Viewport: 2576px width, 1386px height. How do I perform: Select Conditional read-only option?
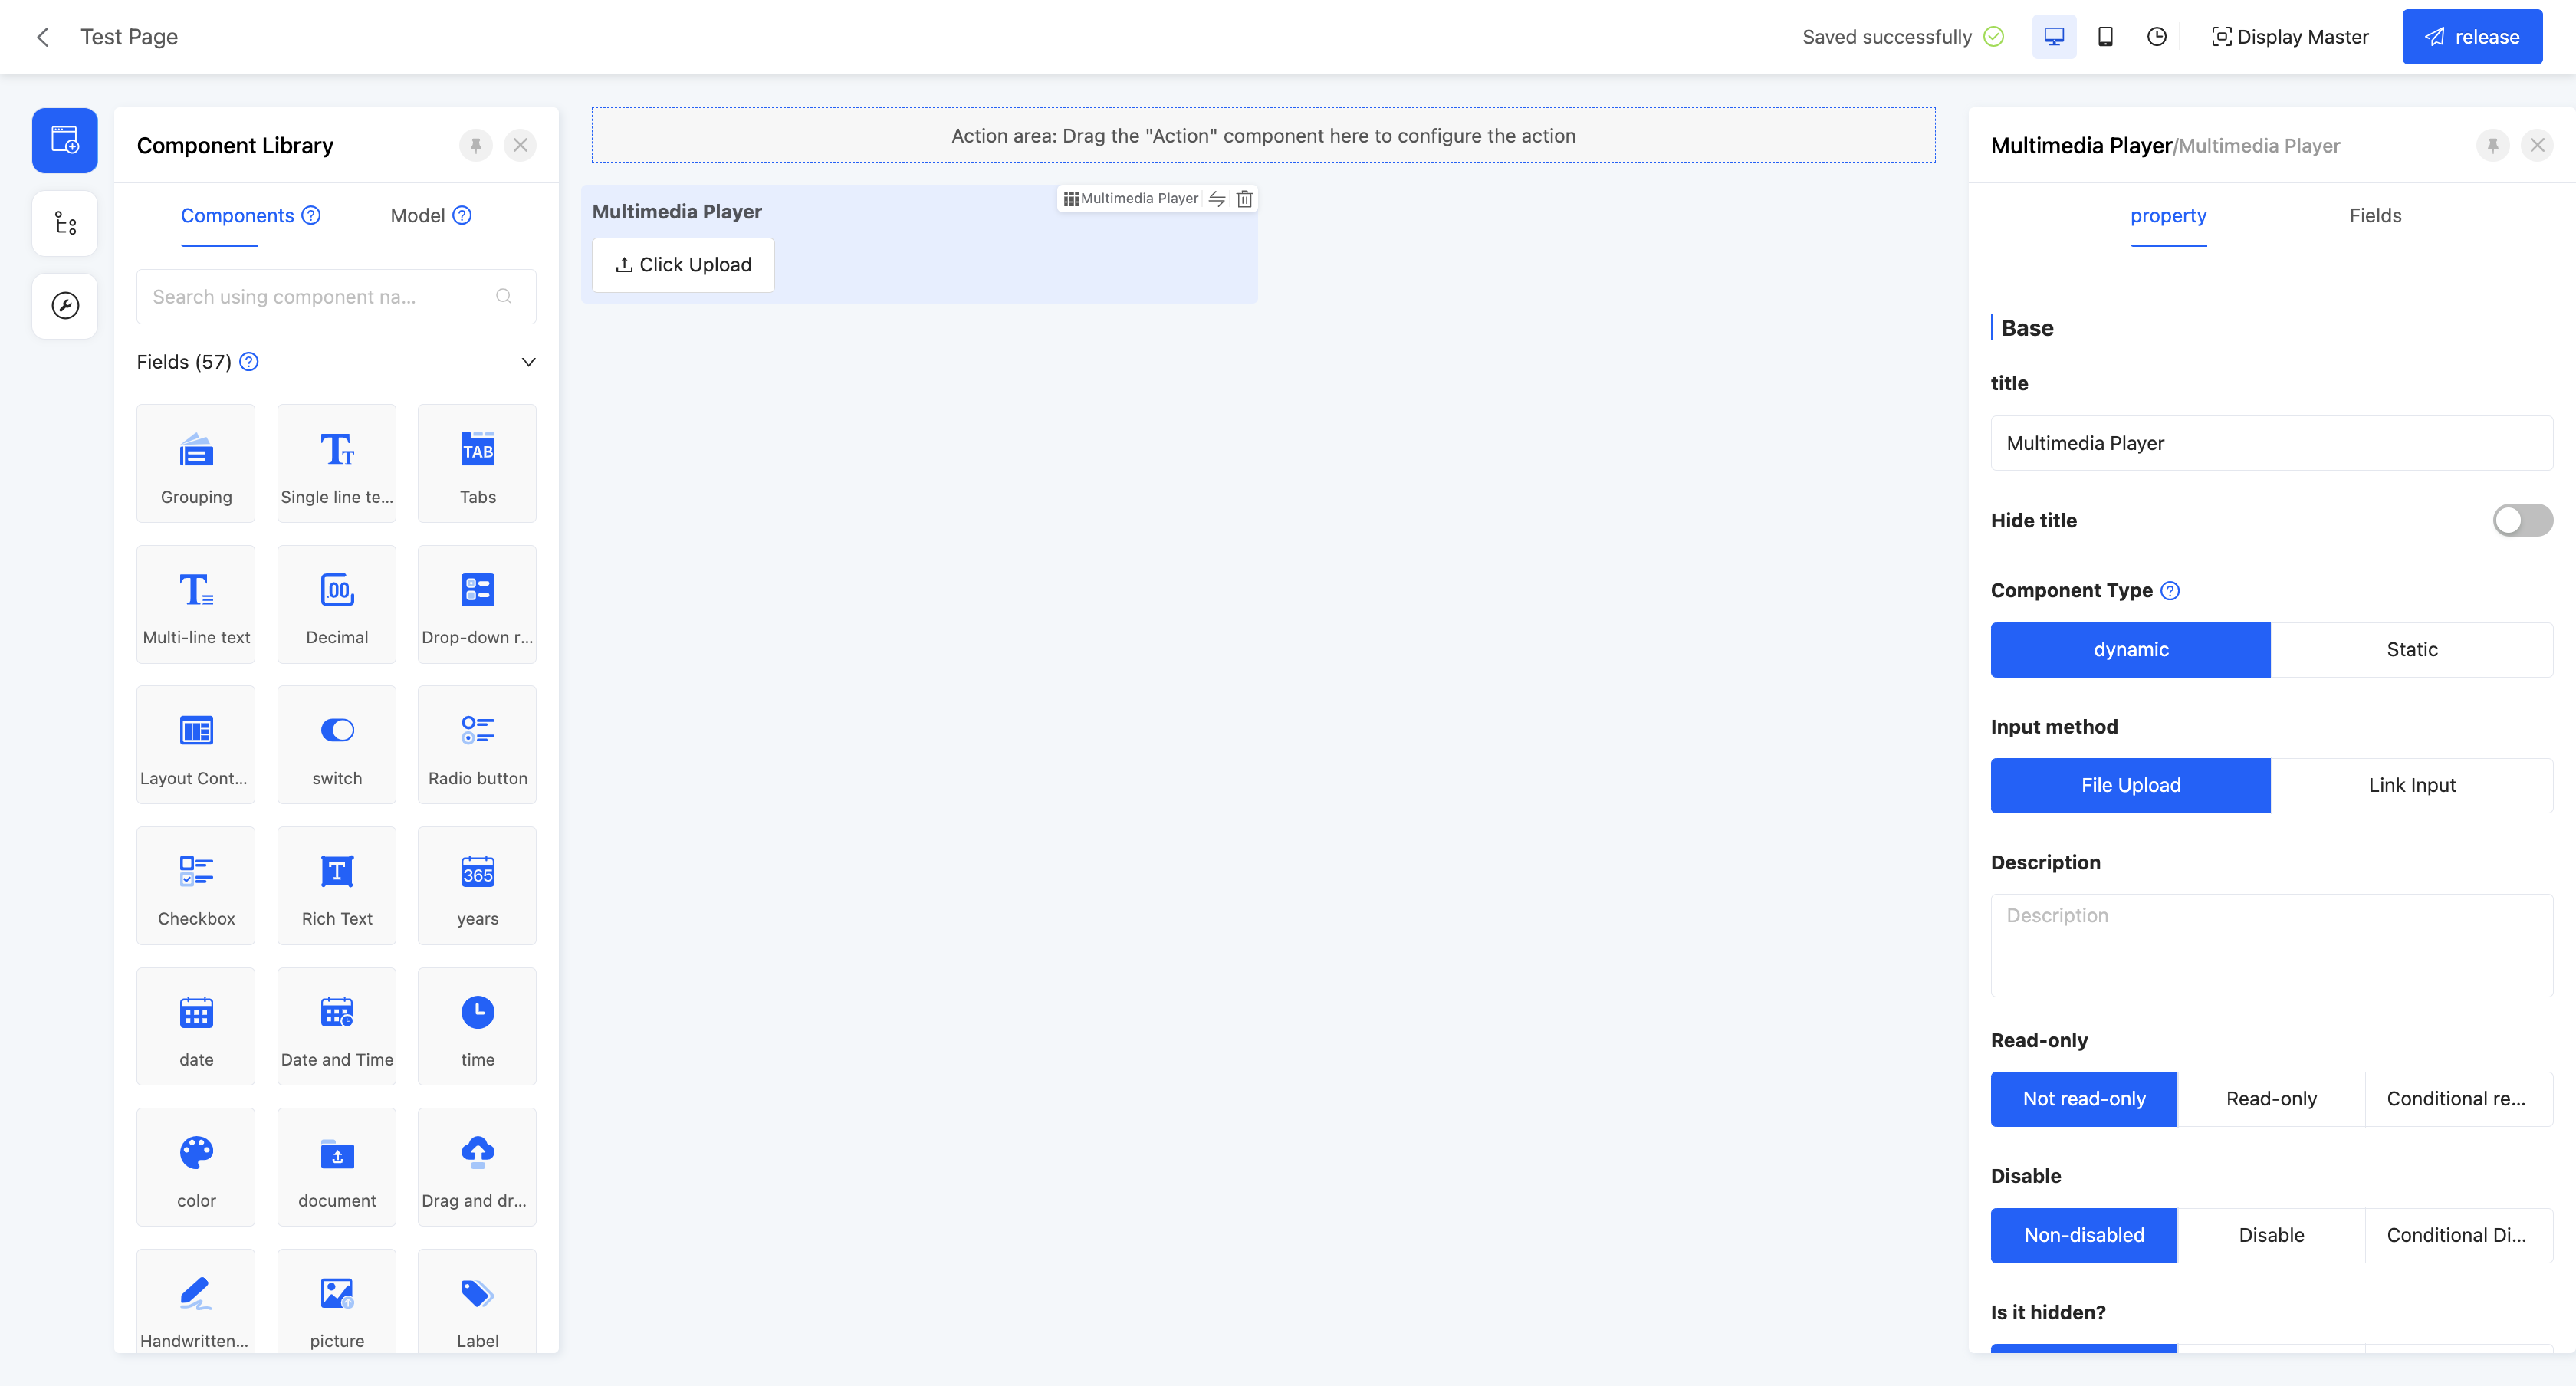[2457, 1099]
